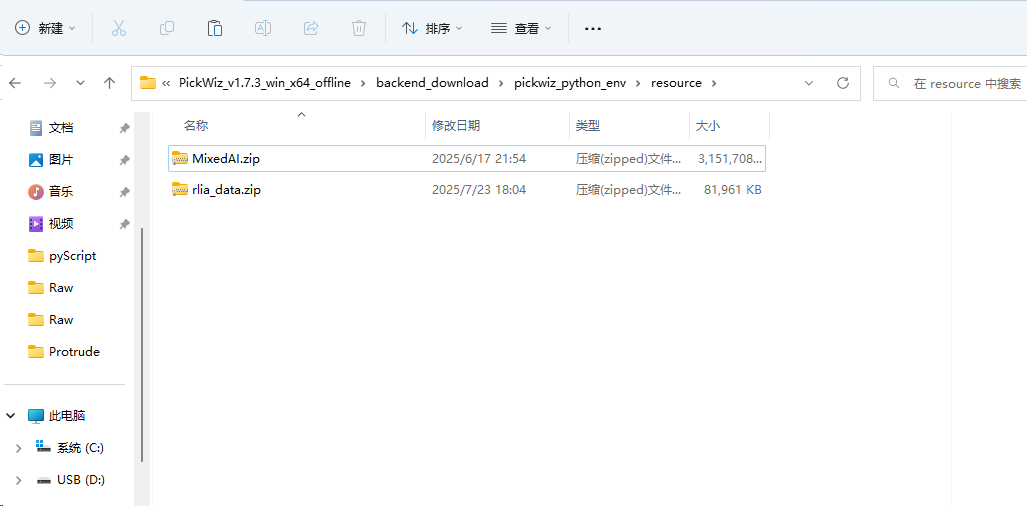The height and width of the screenshot is (506, 1027).
Task: Refresh the current folder view
Action: pos(843,83)
